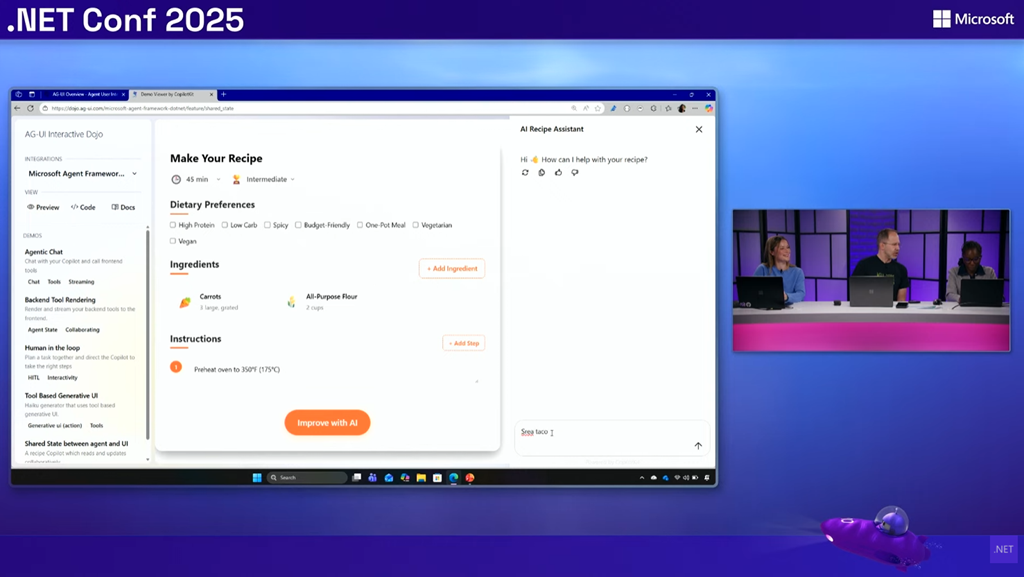
Task: Copy the assistant greeting message
Action: [x=541, y=172]
